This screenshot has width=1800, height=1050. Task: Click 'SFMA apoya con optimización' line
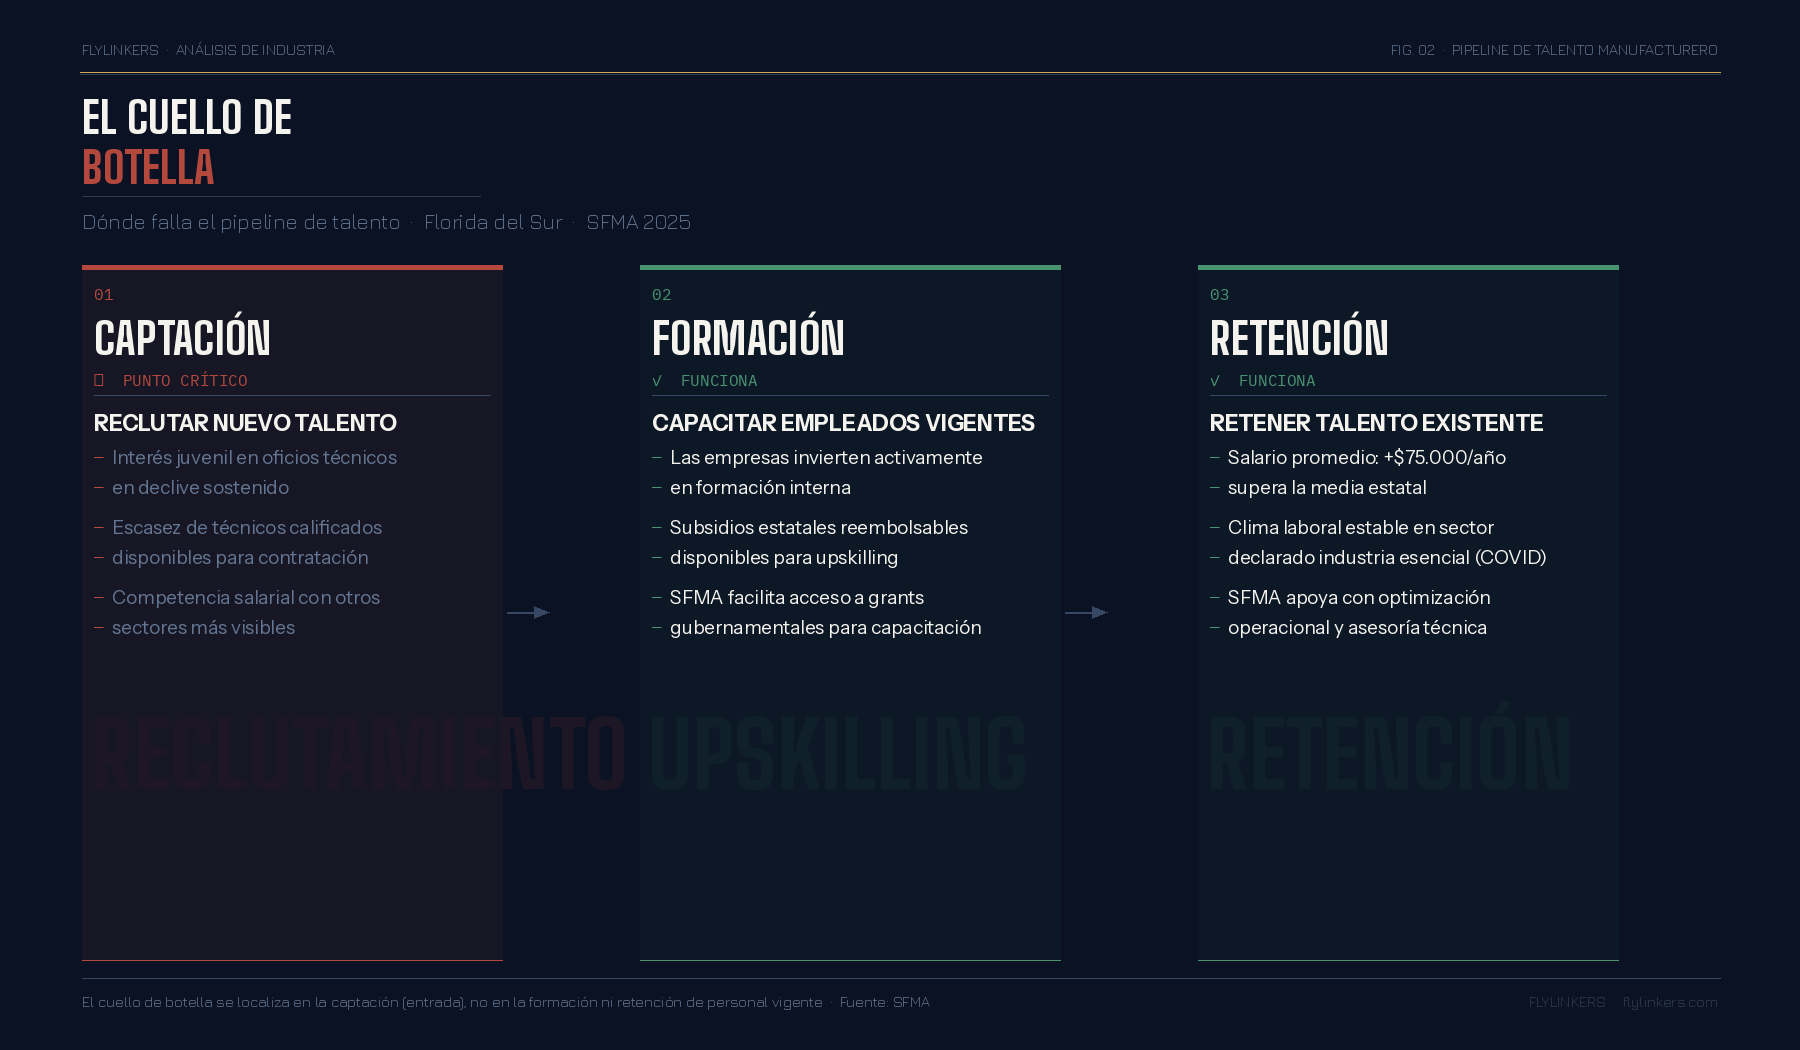tap(1359, 598)
